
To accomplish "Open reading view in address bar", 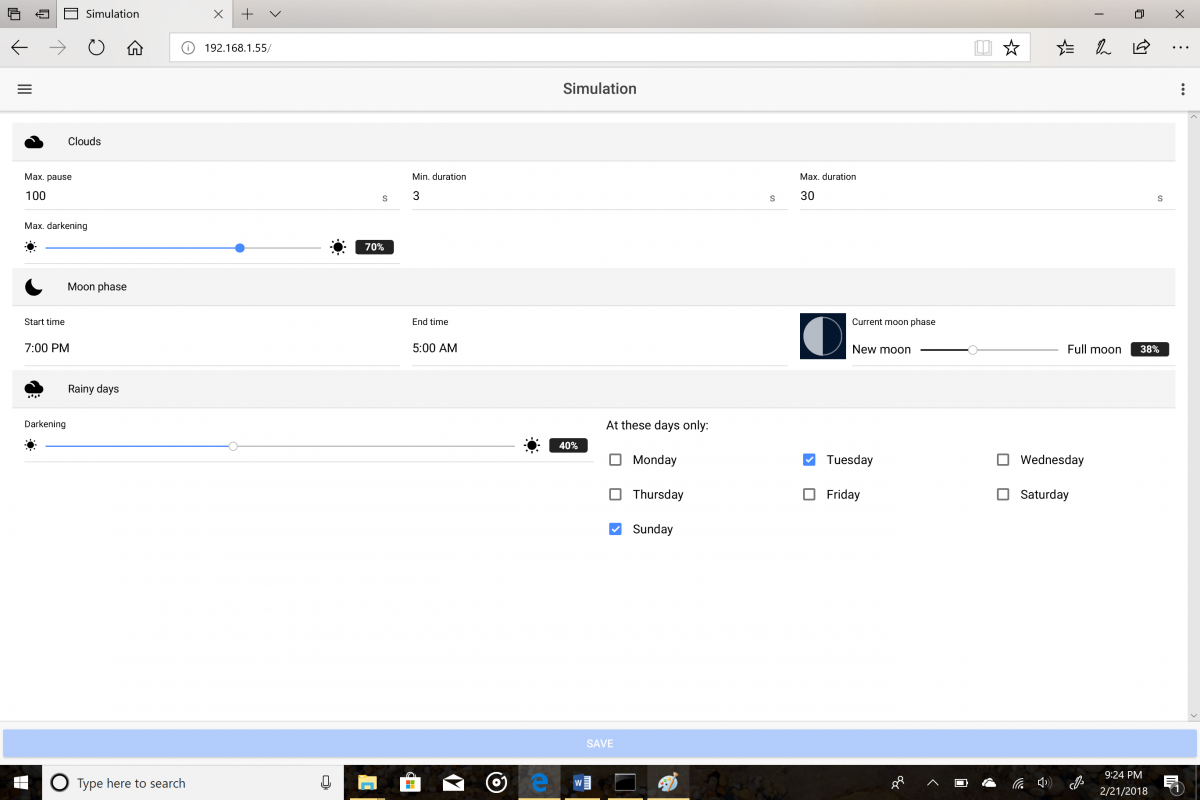I will pyautogui.click(x=983, y=48).
